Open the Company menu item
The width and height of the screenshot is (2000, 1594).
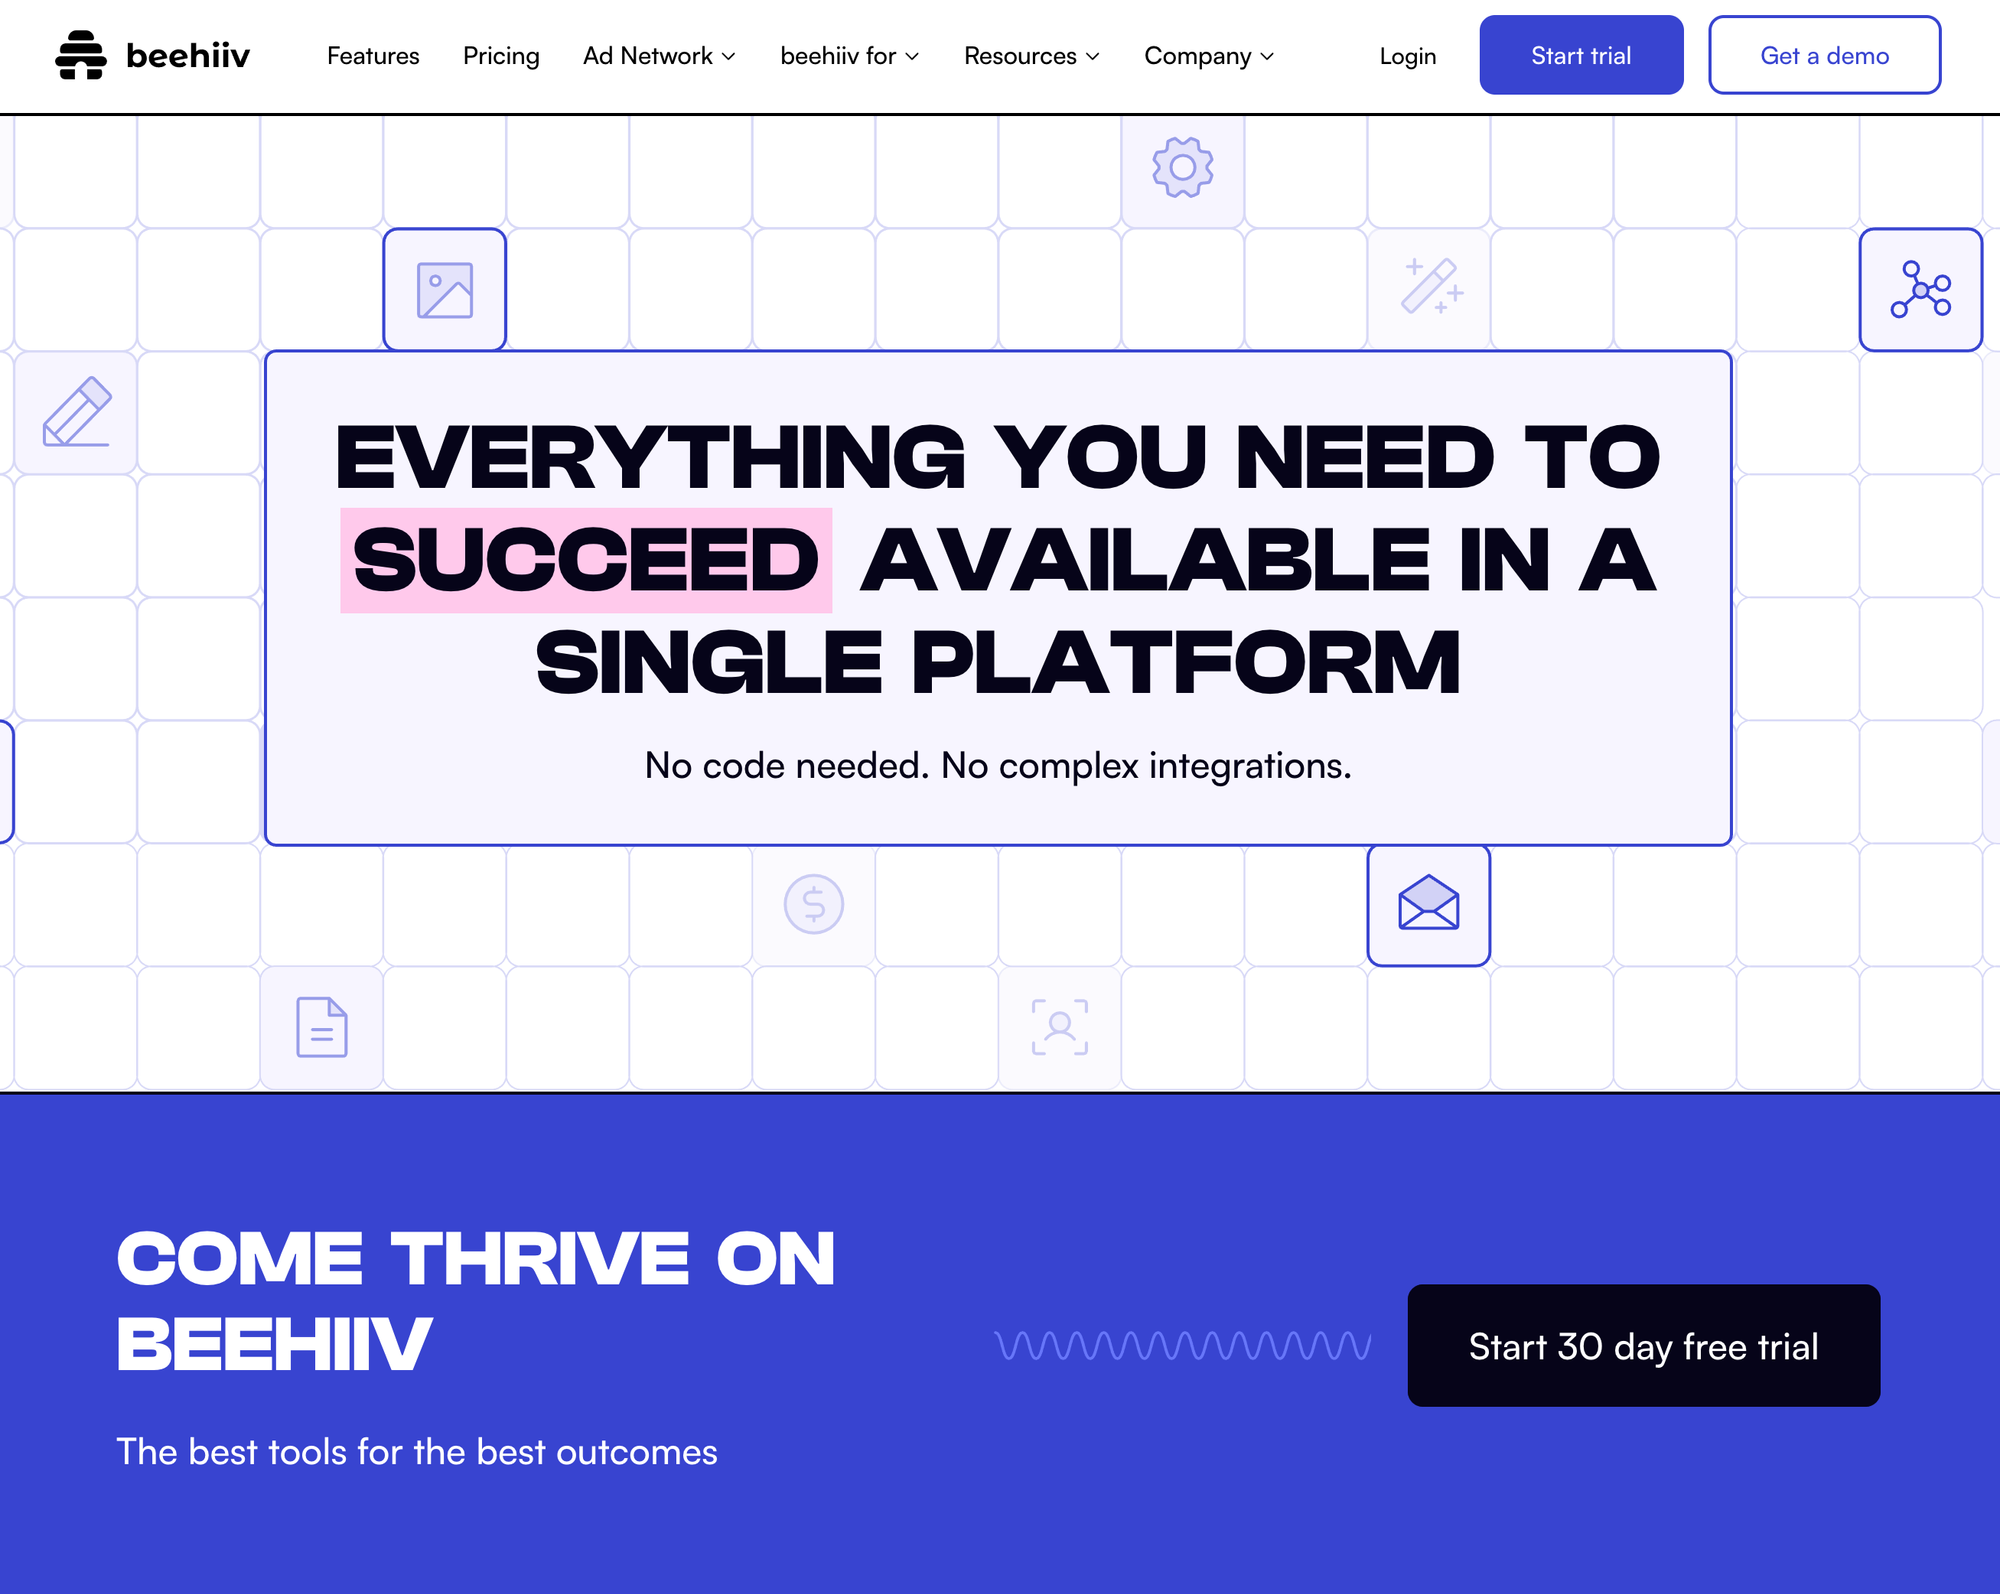point(1210,57)
